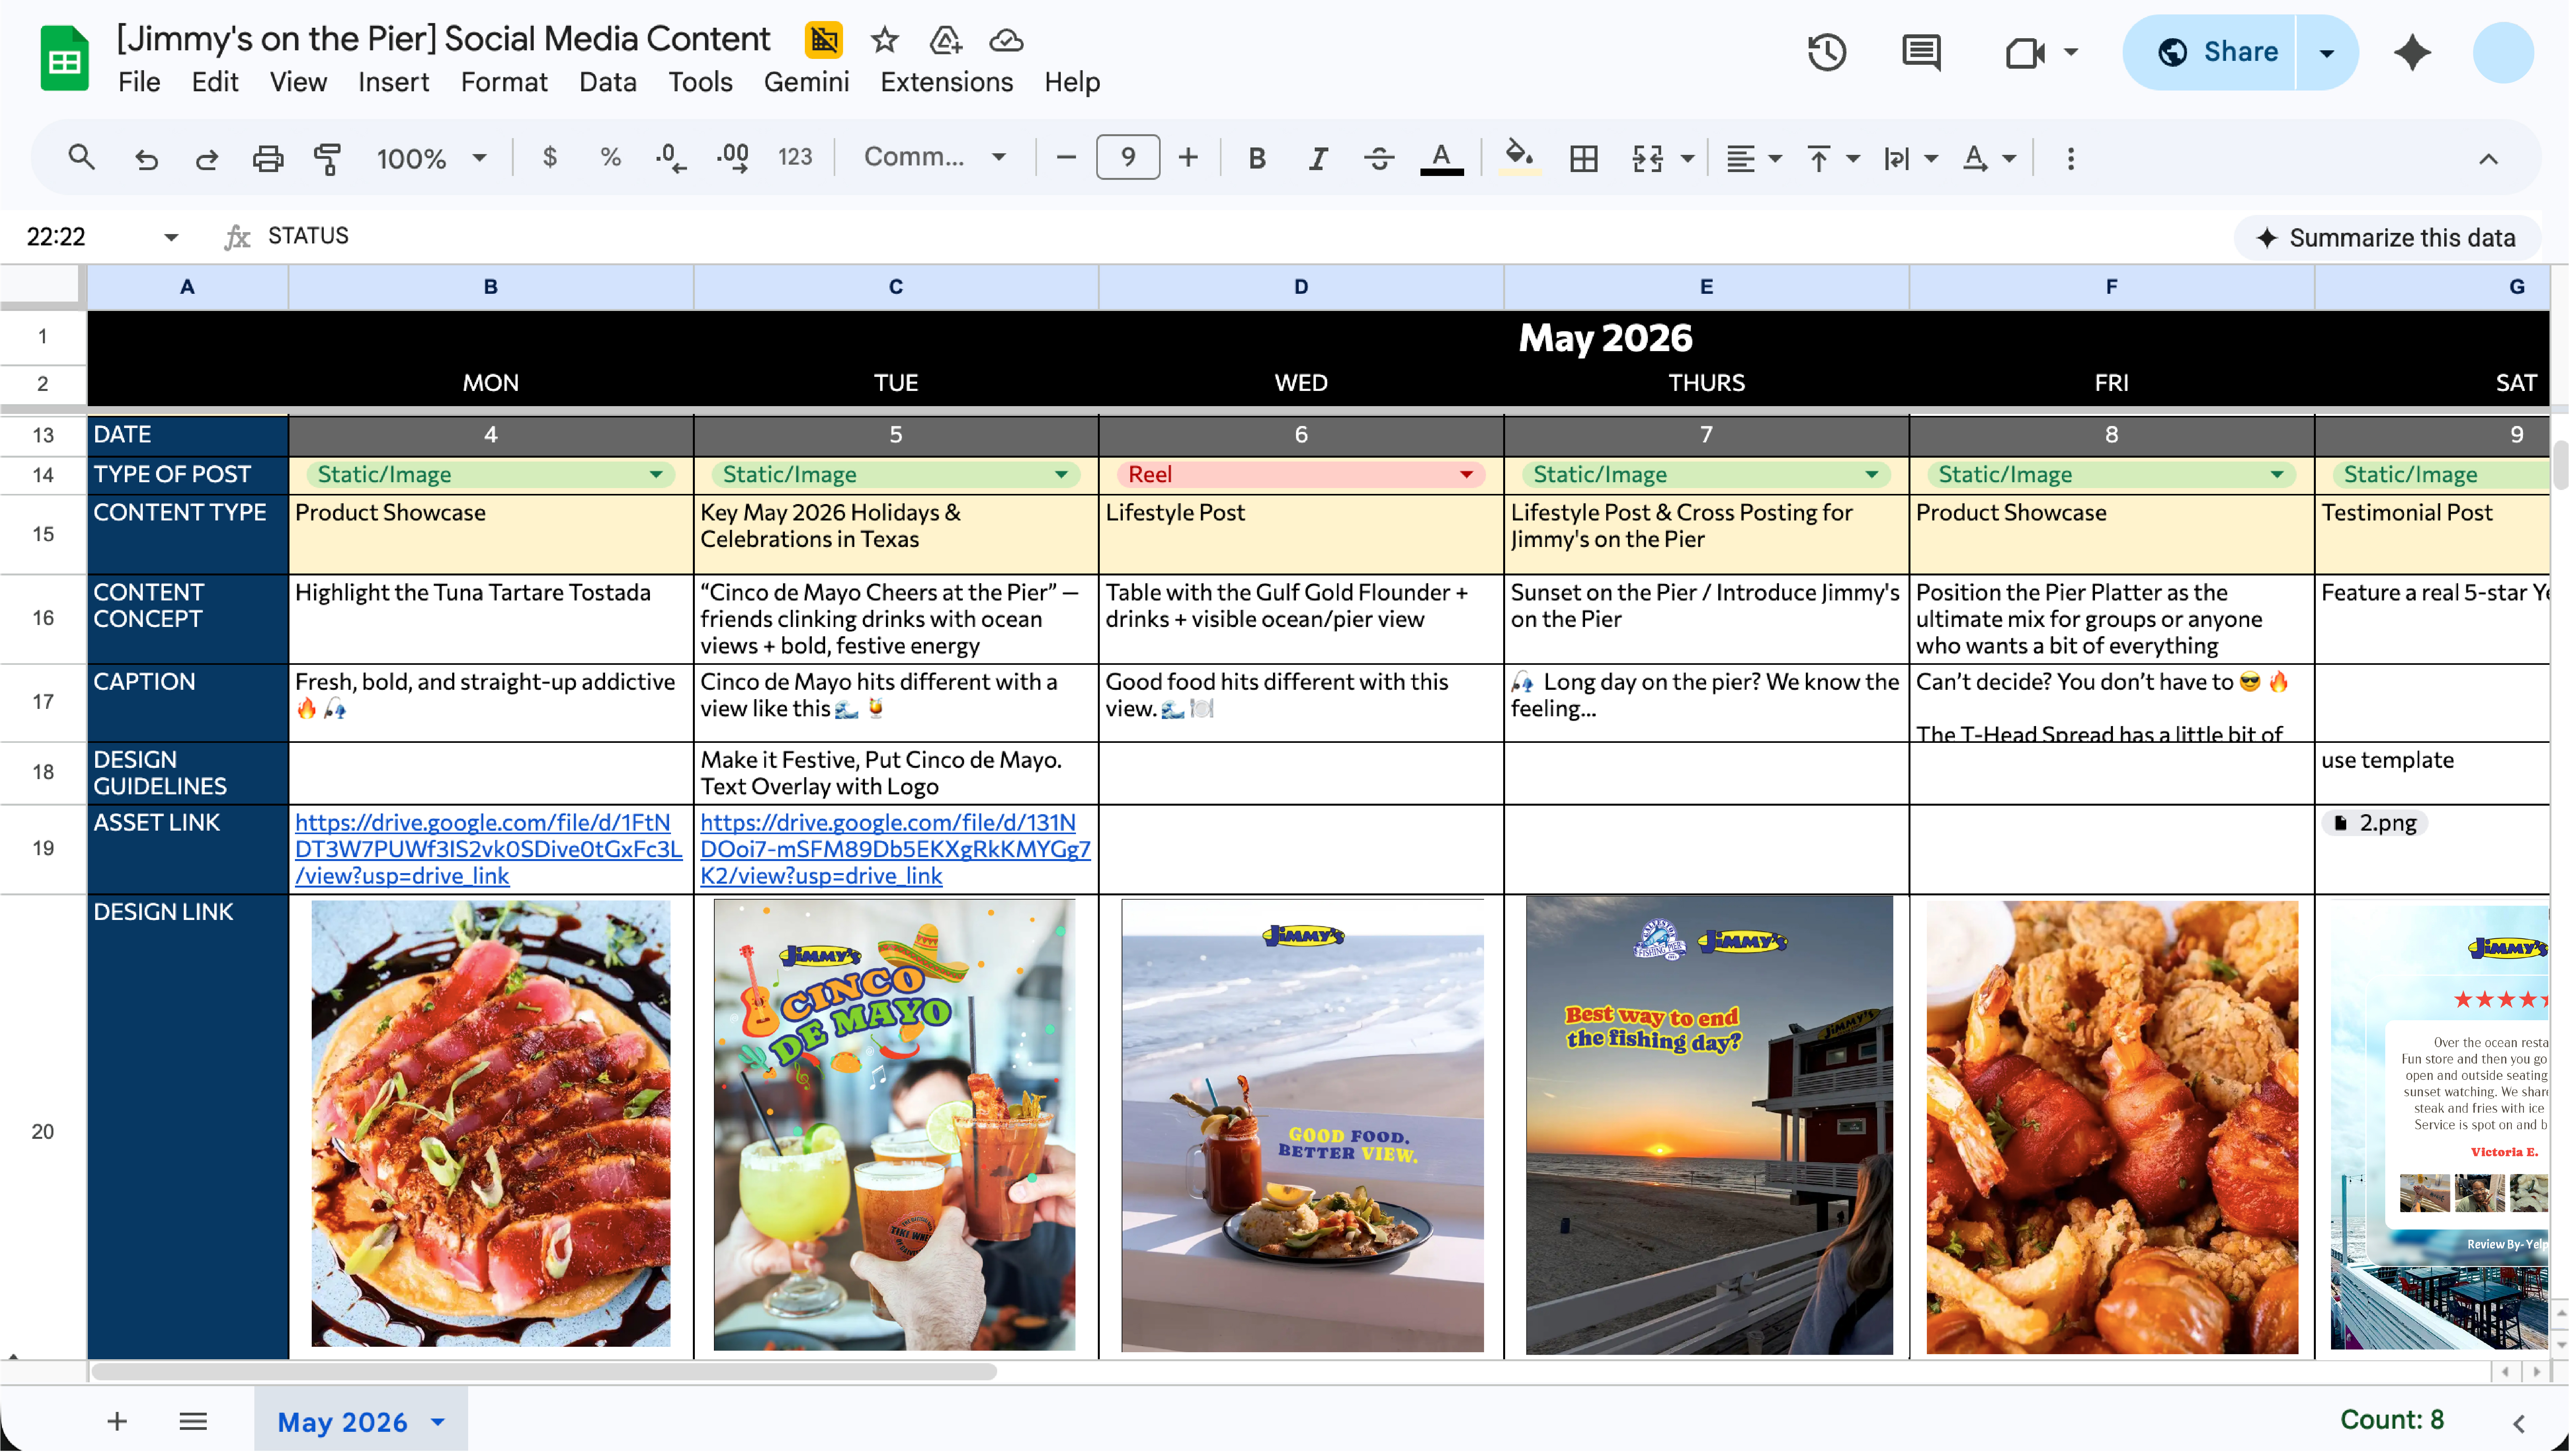Screen dimensions: 2569x1456
Task: Open the all sheets list
Action: (193, 1421)
